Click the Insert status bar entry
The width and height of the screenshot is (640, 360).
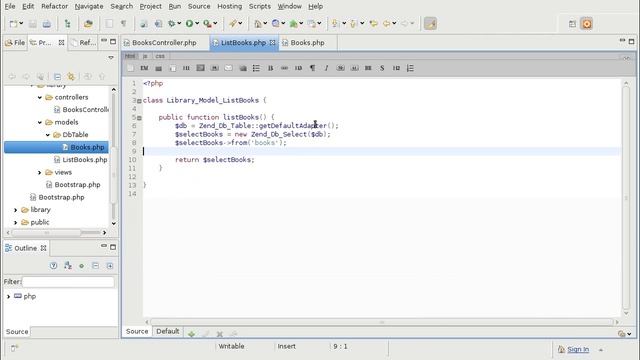pyautogui.click(x=287, y=346)
